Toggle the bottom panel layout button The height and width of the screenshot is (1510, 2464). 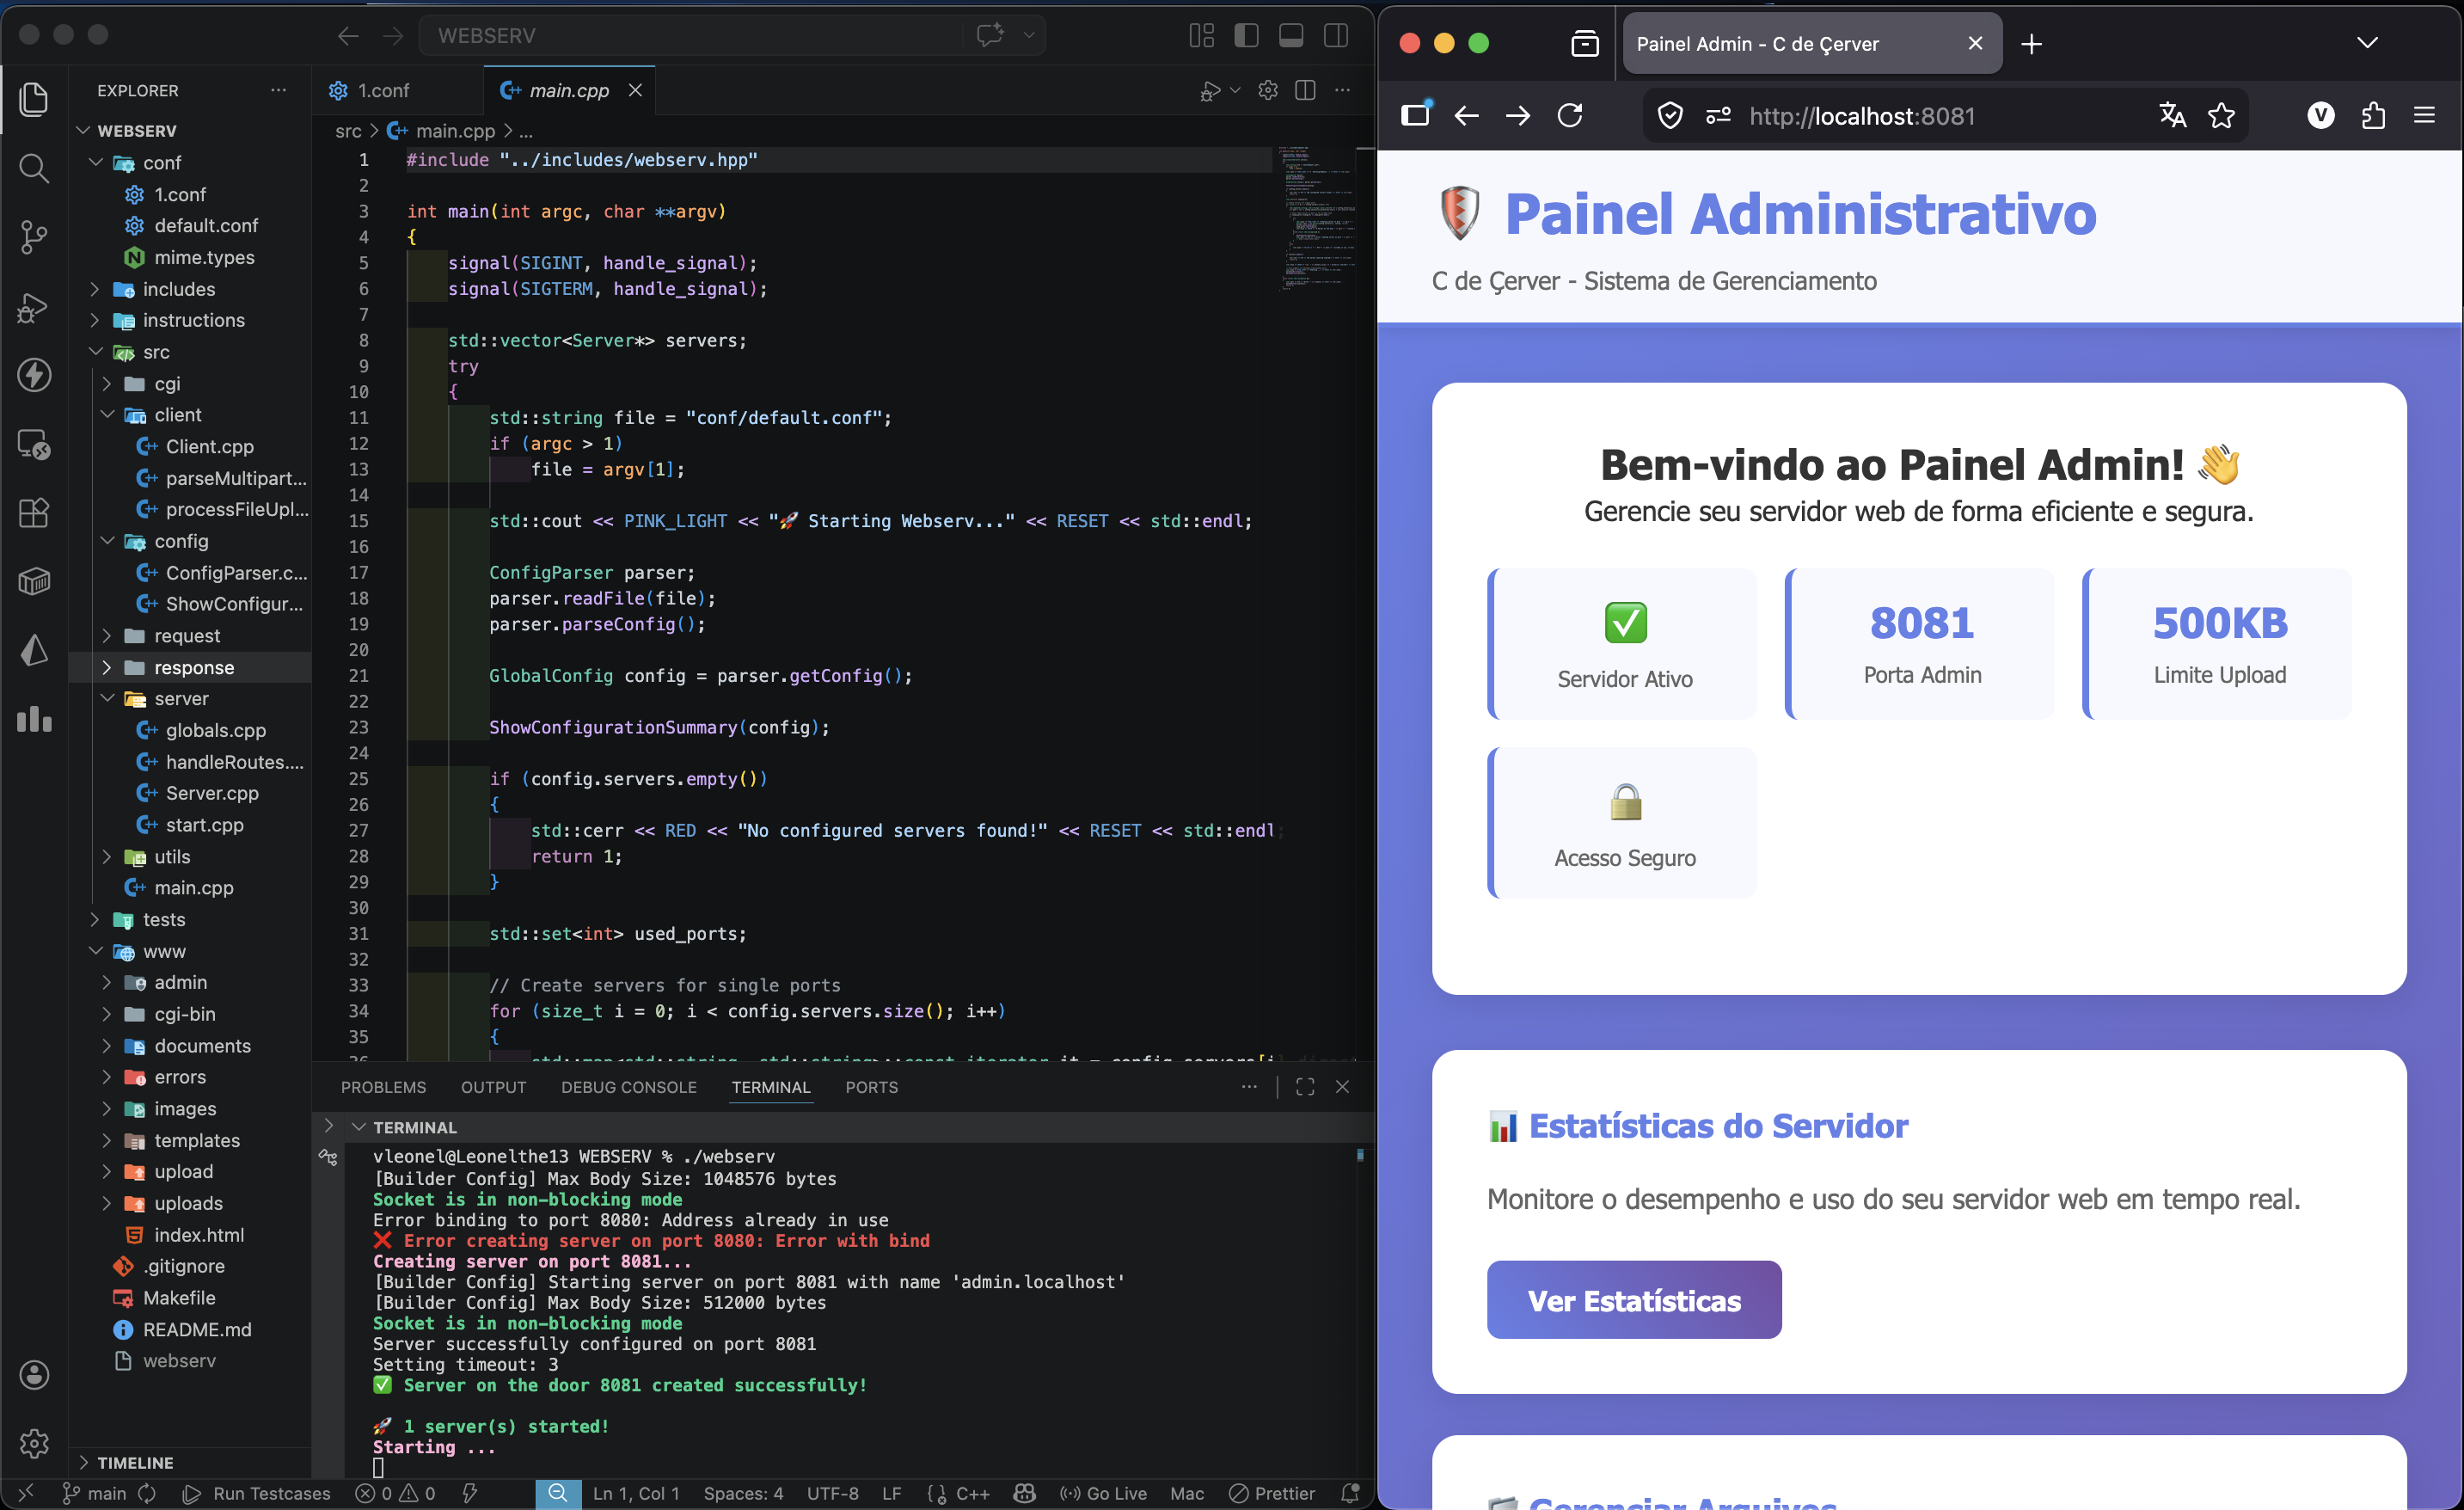pyautogui.click(x=1291, y=36)
